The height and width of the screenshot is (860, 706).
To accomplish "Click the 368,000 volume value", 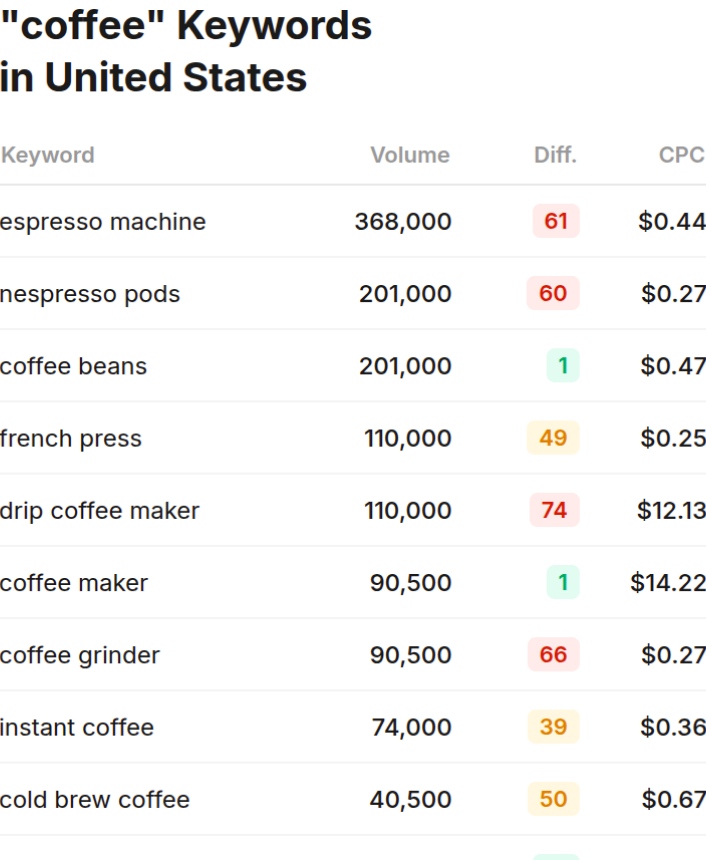I will tap(403, 221).
